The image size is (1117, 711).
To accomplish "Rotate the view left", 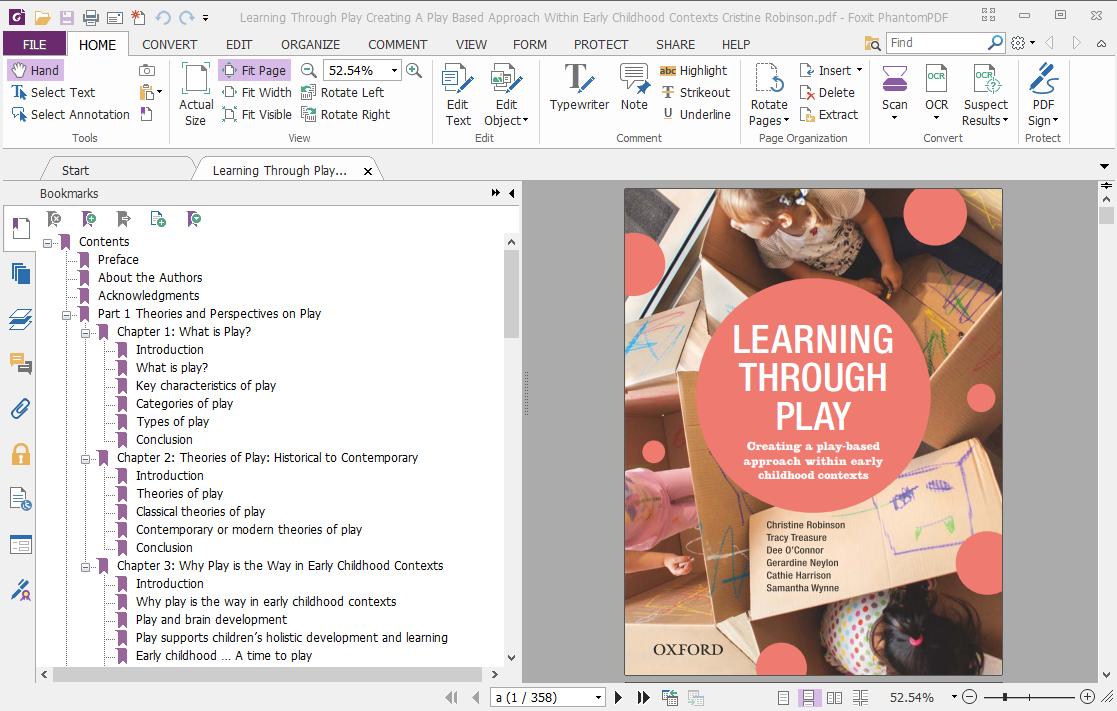I will pos(343,92).
